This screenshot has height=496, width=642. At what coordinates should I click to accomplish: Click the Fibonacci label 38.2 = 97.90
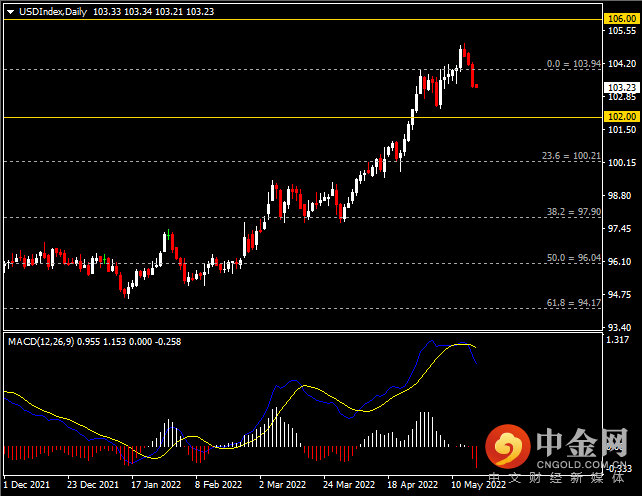(574, 212)
